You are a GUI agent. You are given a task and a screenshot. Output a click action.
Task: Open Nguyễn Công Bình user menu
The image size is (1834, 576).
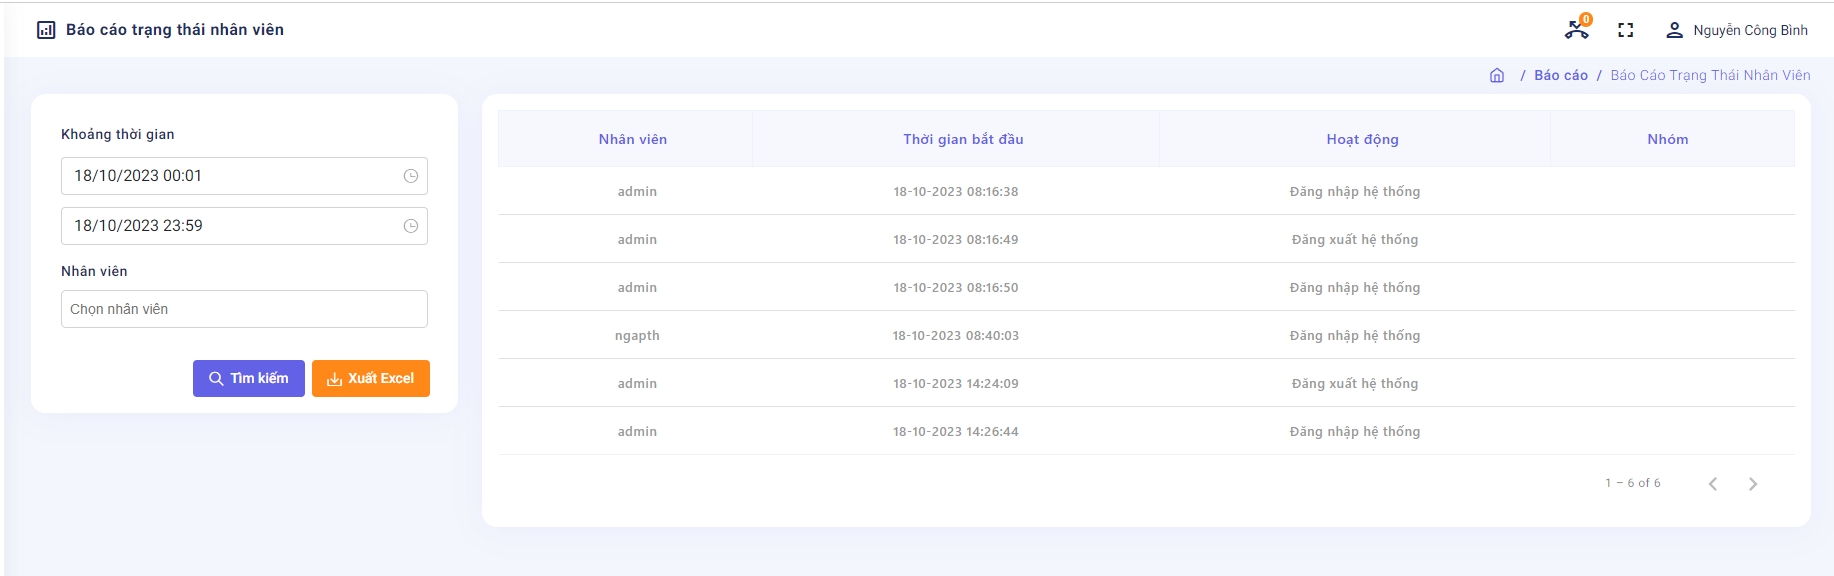pyautogui.click(x=1750, y=30)
